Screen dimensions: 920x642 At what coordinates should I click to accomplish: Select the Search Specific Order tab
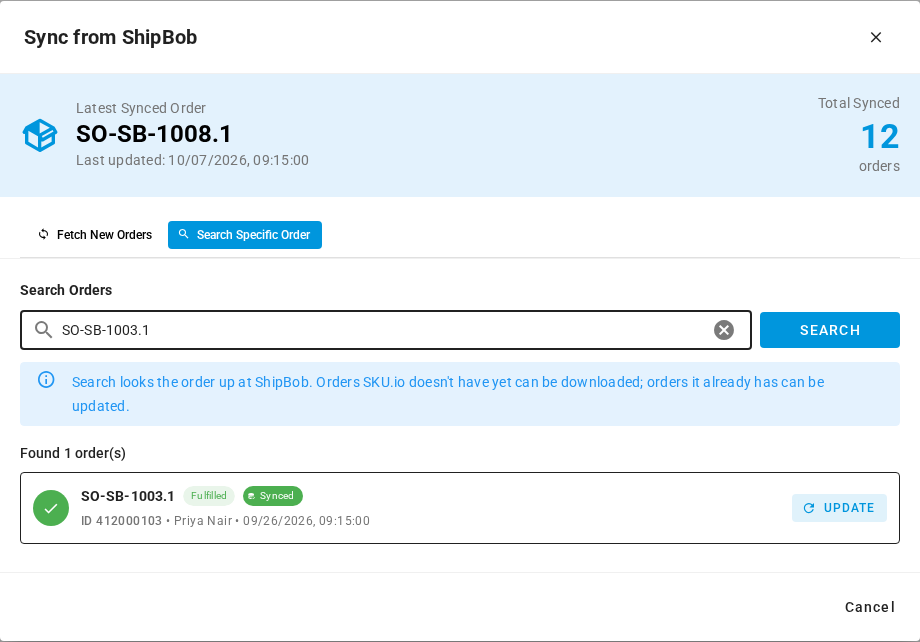click(245, 235)
